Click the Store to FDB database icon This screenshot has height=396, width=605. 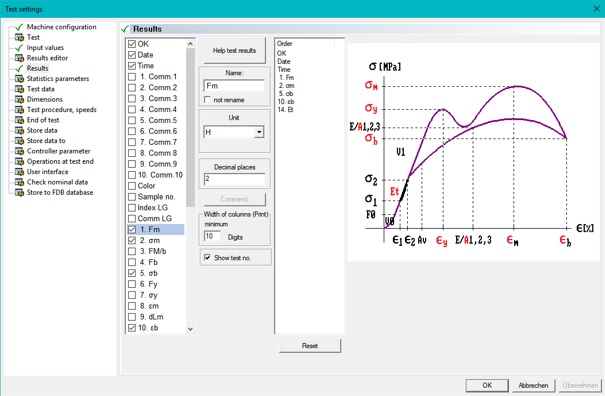tap(19, 193)
